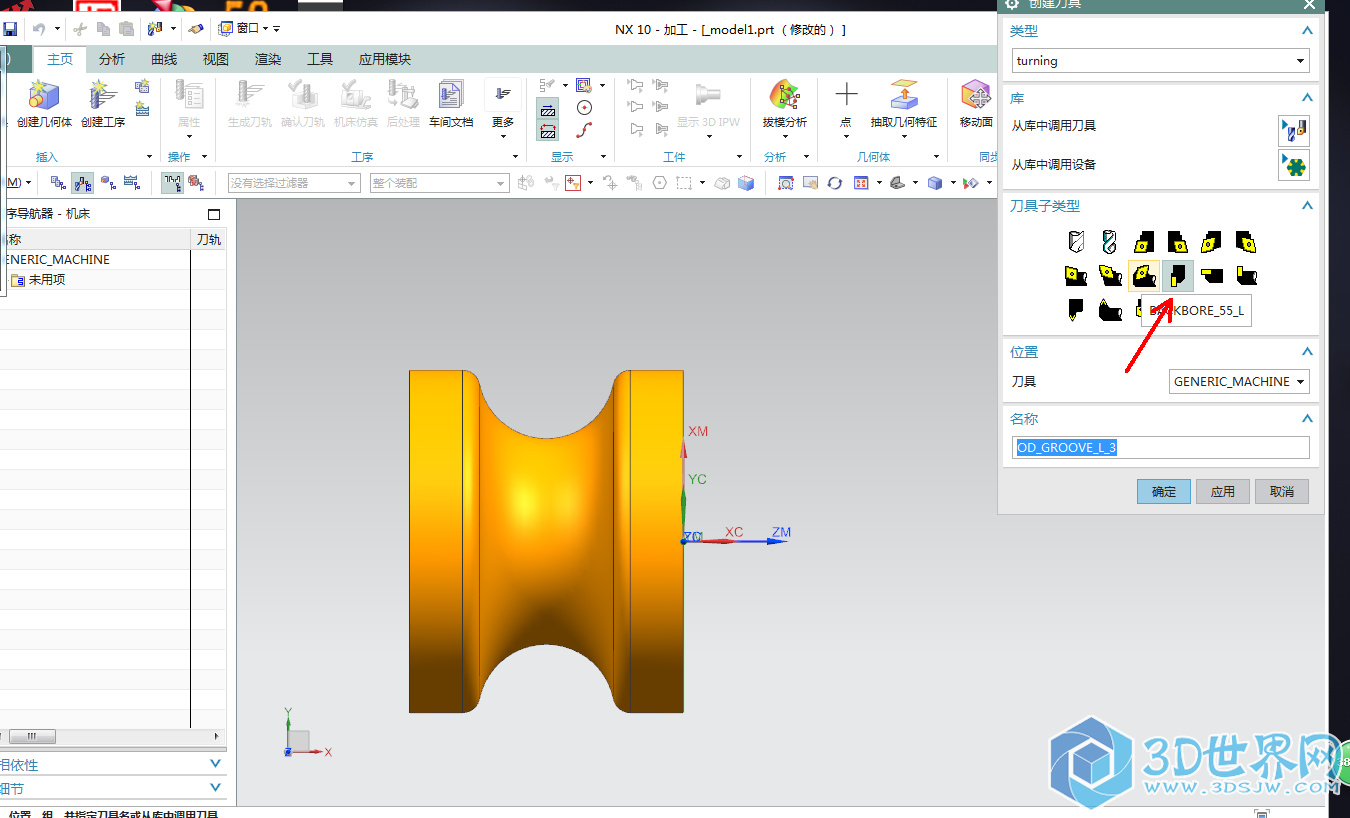The image size is (1350, 818).
Task: Toggle the highlighted red toolpath icon in navigator toolbar
Action: (173, 183)
